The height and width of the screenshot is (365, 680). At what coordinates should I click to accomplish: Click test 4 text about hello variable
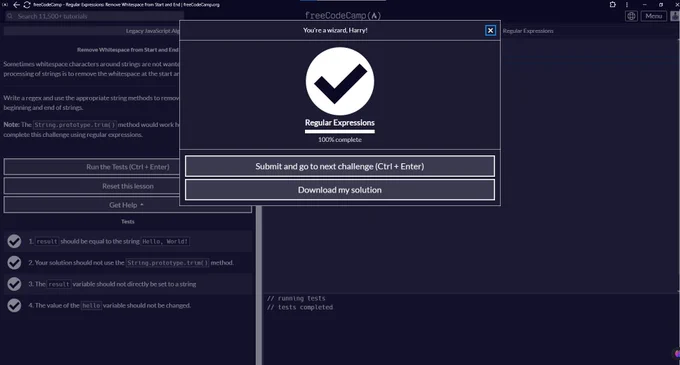[109, 305]
